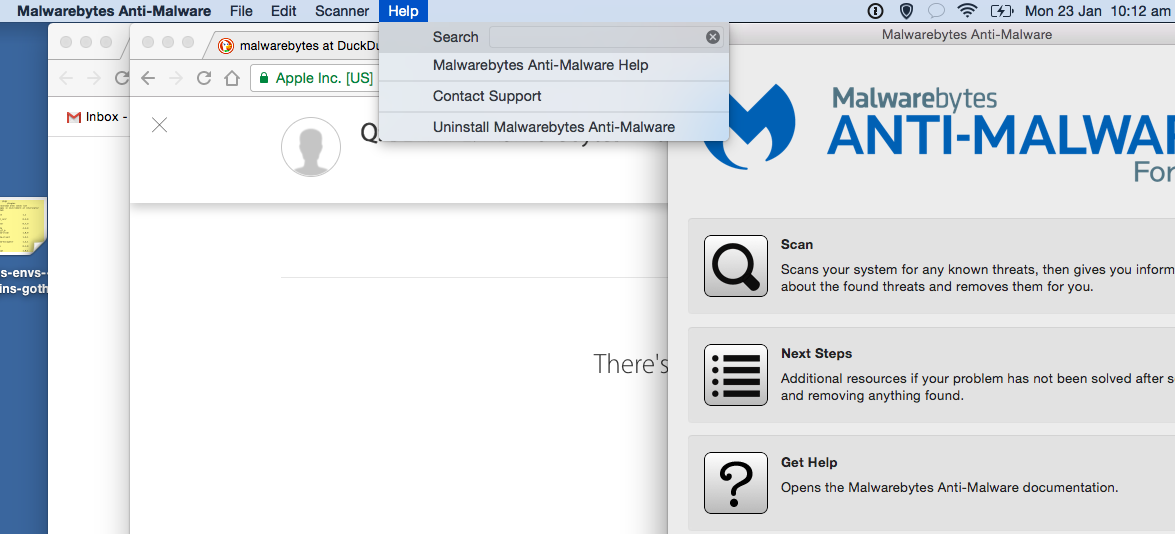The height and width of the screenshot is (534, 1175).
Task: Go back in front Chrome window
Action: point(148,78)
